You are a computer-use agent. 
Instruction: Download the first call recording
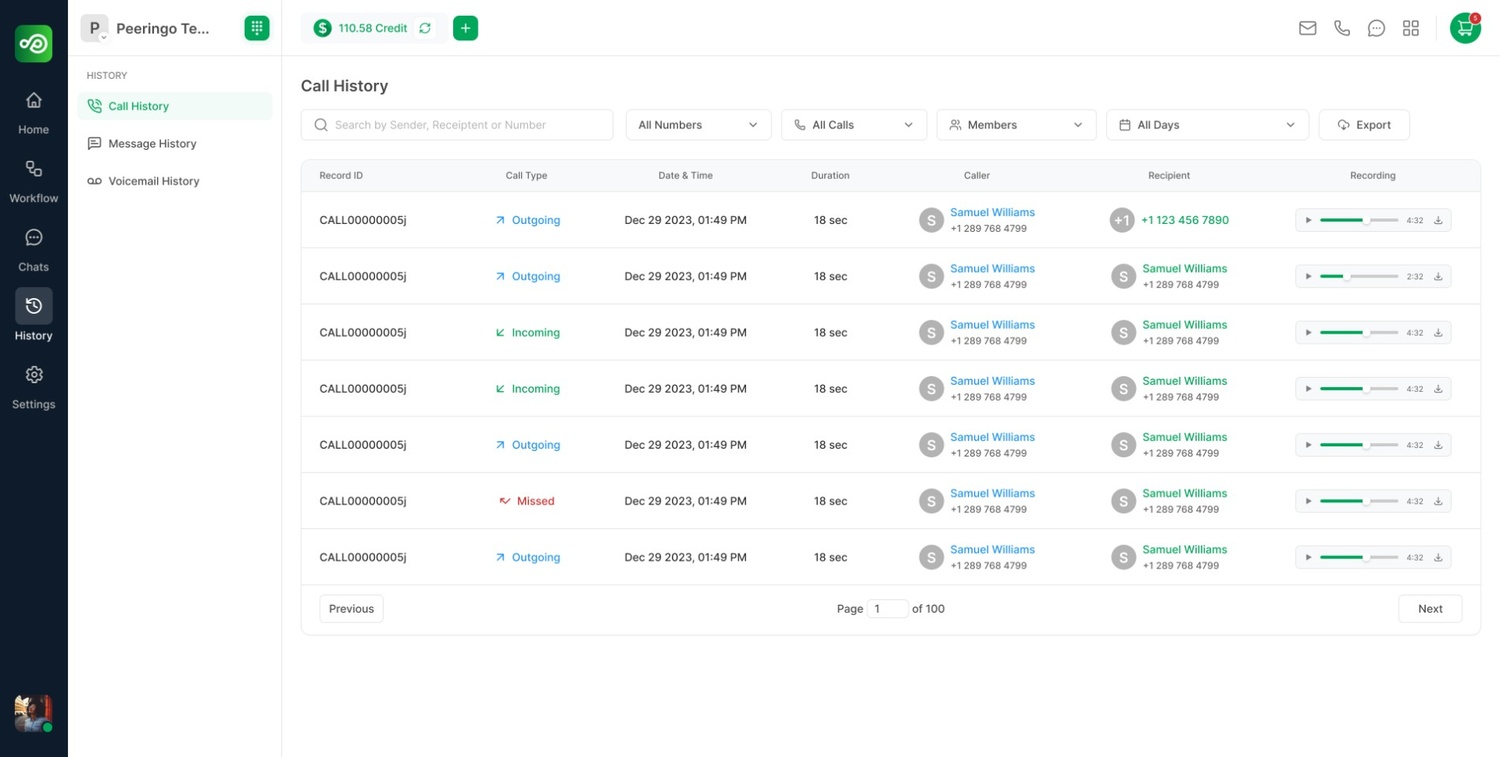click(1438, 220)
